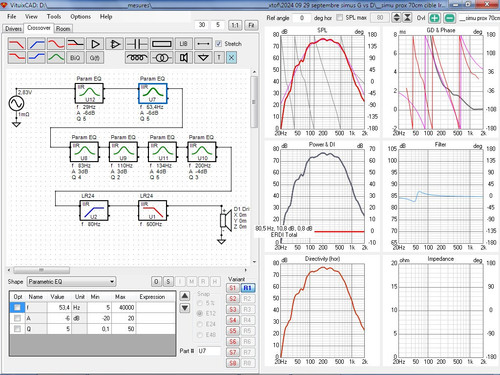Move parameter row up with up arrow

(x=185, y=296)
